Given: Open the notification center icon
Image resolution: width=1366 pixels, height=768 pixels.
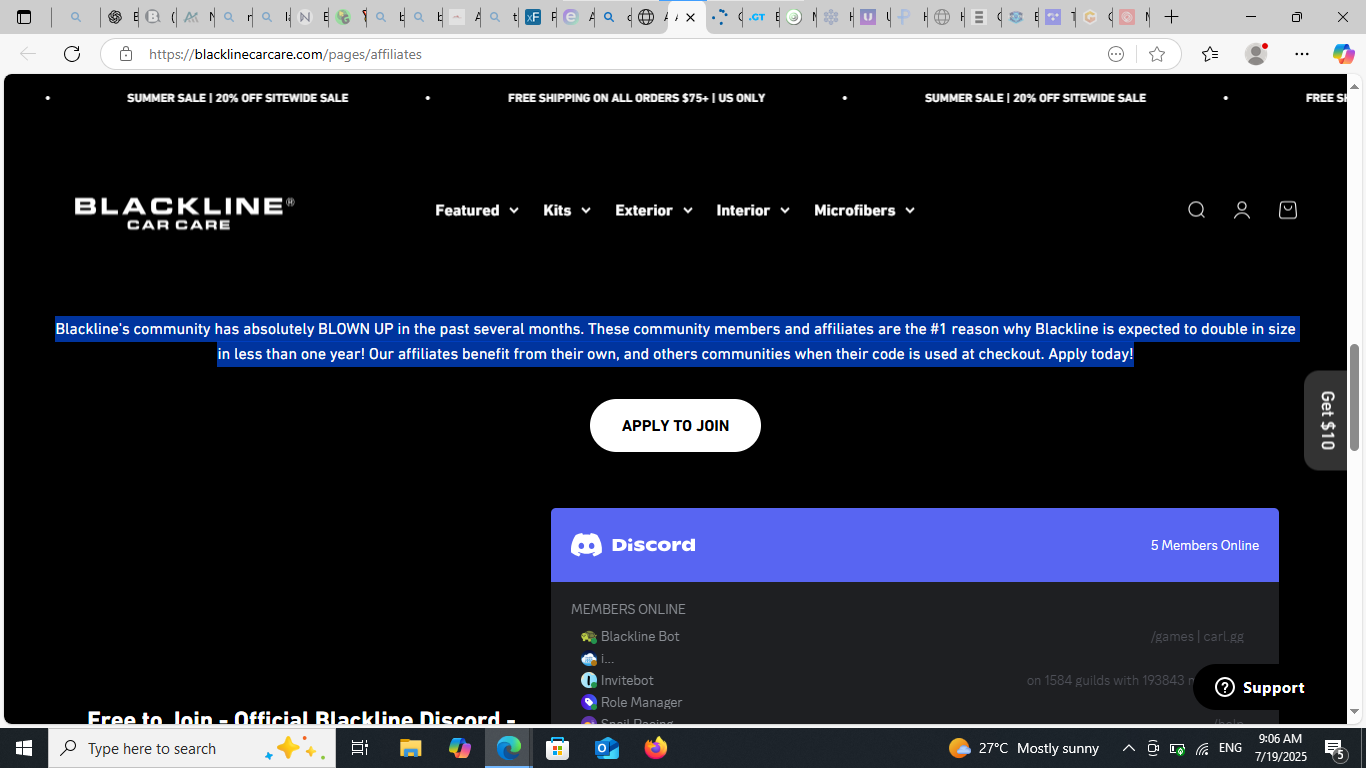Looking at the screenshot, I should 1335,748.
